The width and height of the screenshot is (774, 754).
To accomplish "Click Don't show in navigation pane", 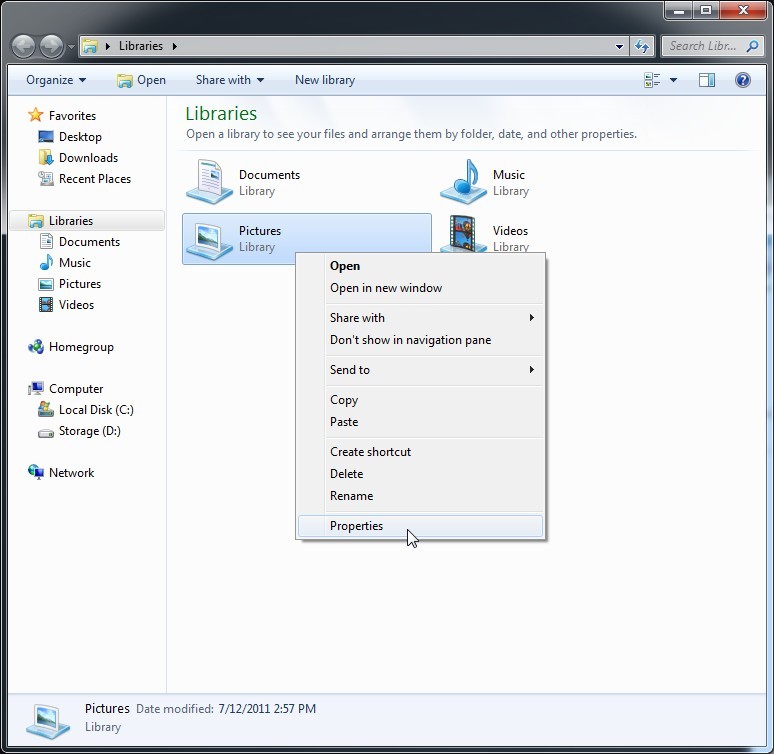I will 410,340.
